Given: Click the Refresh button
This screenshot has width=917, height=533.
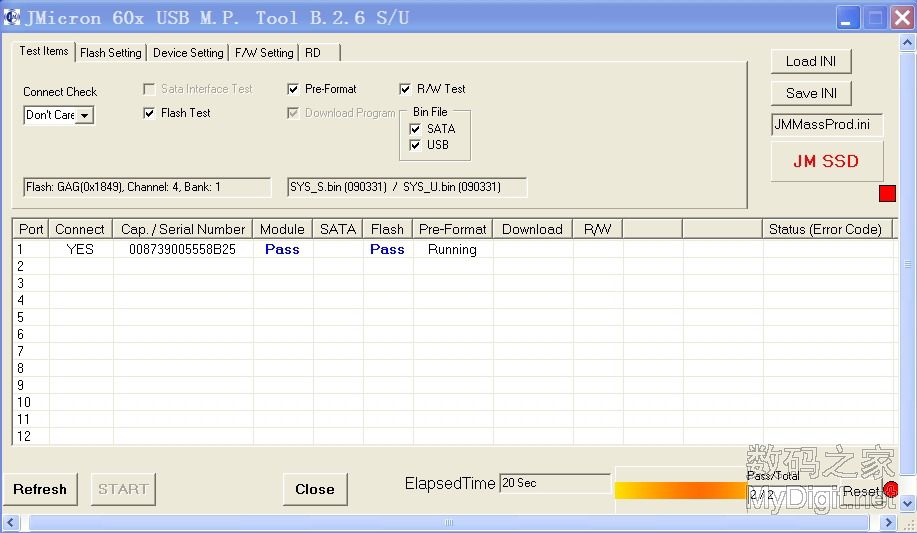Looking at the screenshot, I should (40, 489).
